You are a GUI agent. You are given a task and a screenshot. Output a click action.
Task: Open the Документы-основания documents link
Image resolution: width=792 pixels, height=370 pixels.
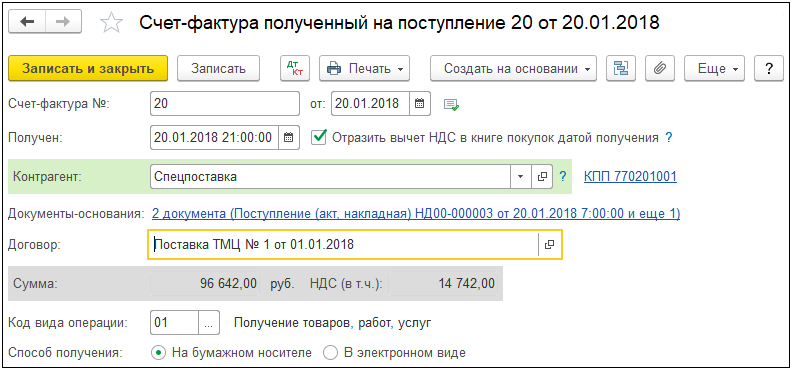click(x=416, y=214)
